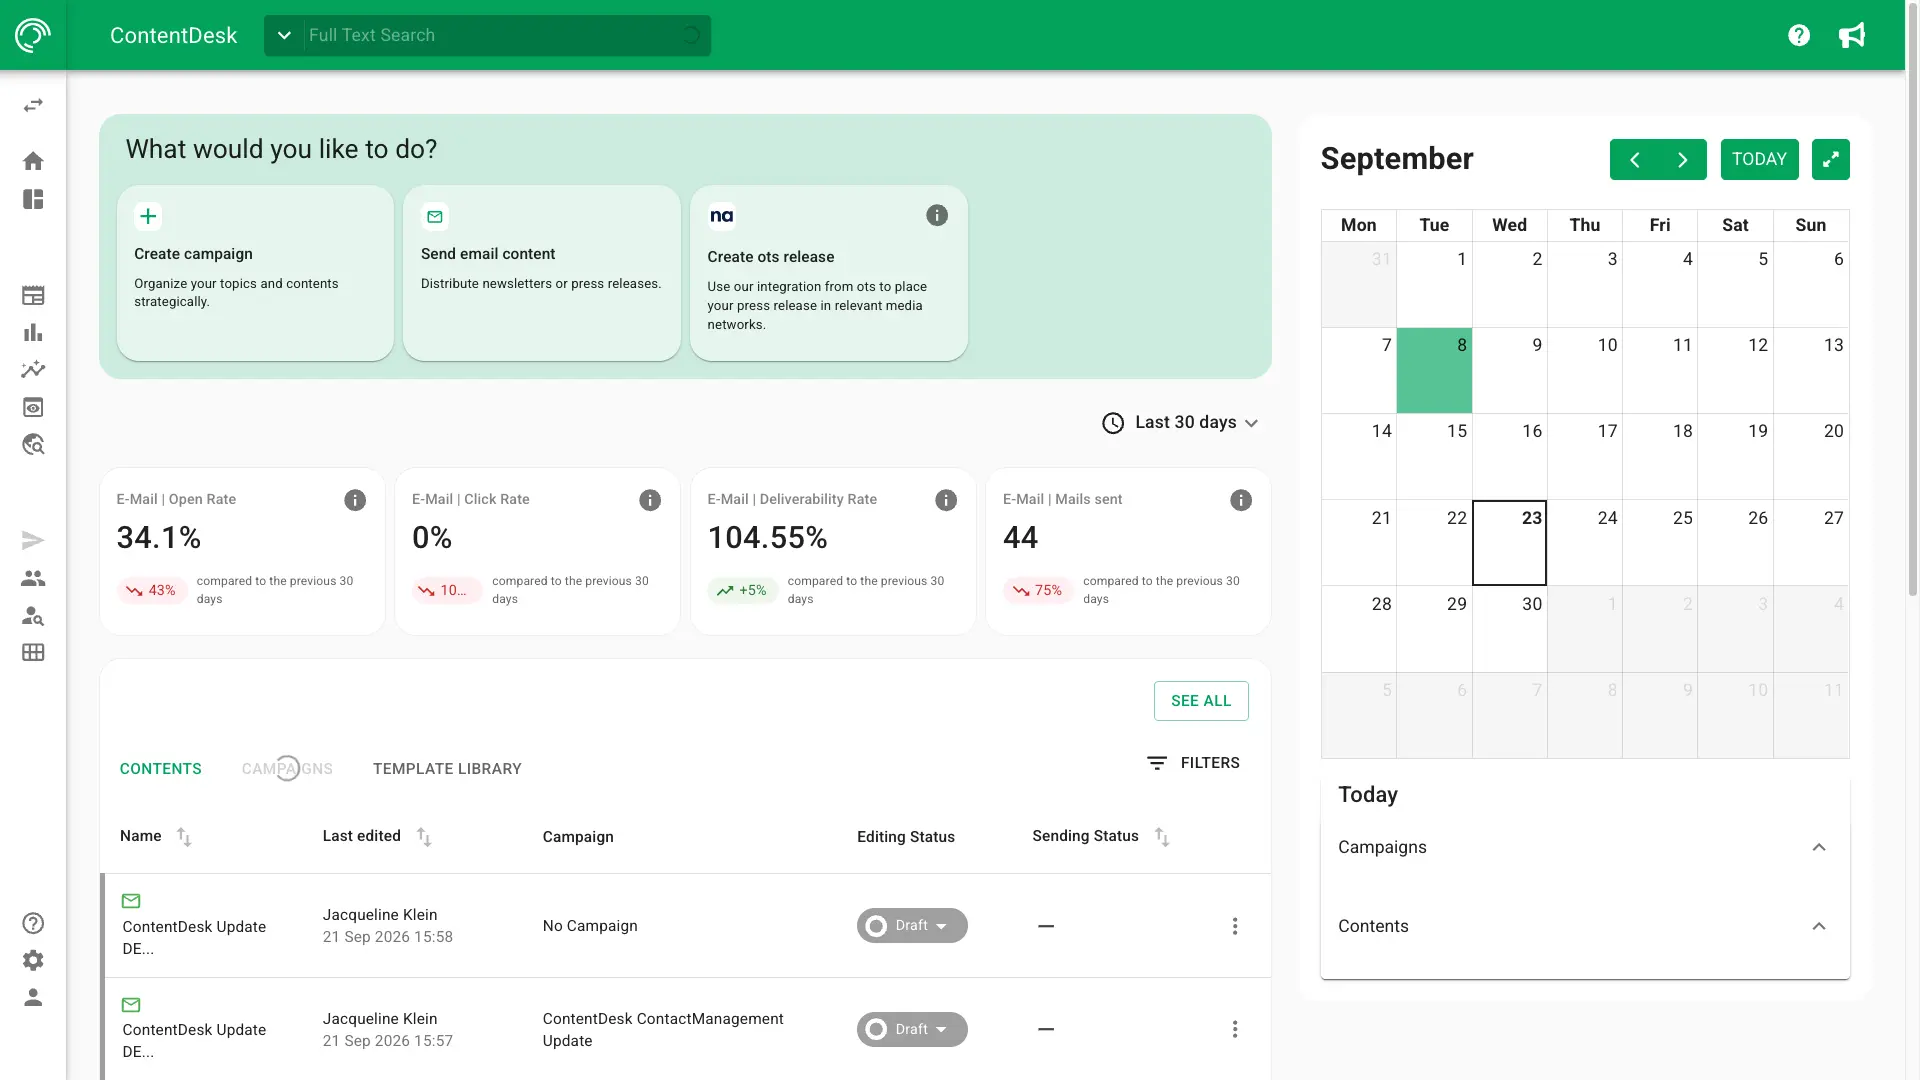Image resolution: width=1920 pixels, height=1080 pixels.
Task: Go to next calendar month
Action: [x=1683, y=159]
